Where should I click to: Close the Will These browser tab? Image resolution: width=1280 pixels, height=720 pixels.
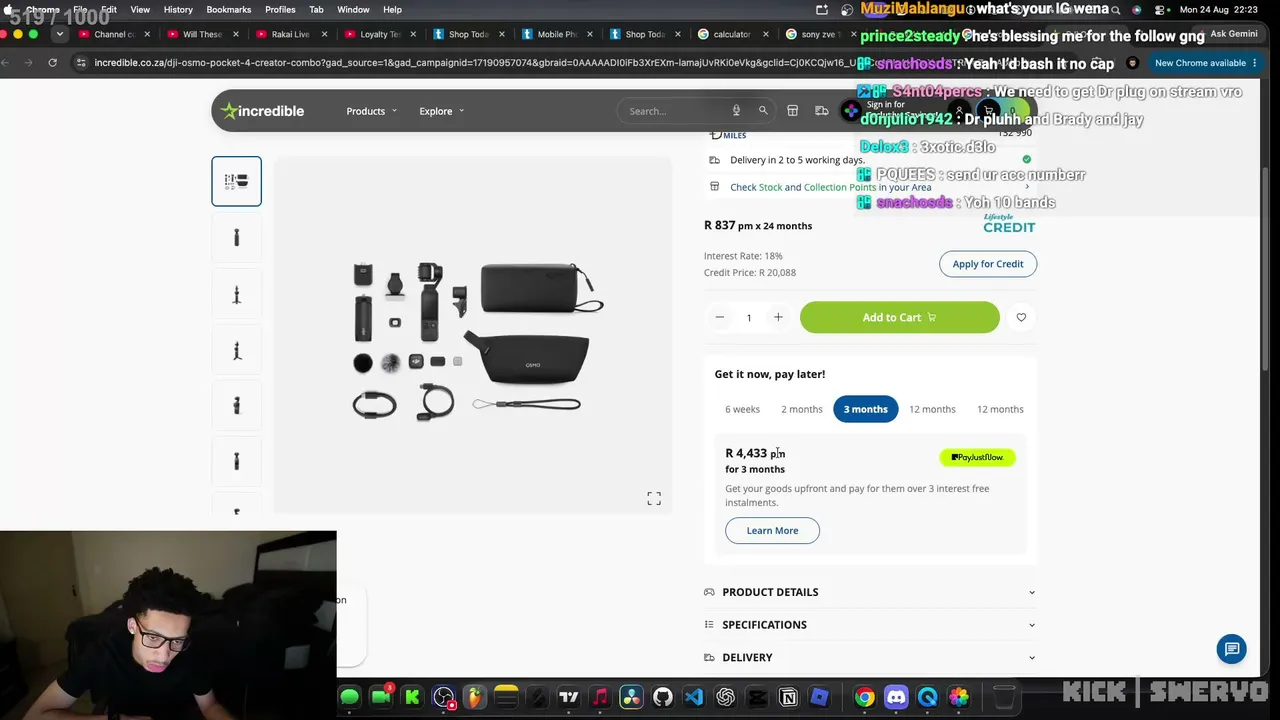click(x=235, y=34)
